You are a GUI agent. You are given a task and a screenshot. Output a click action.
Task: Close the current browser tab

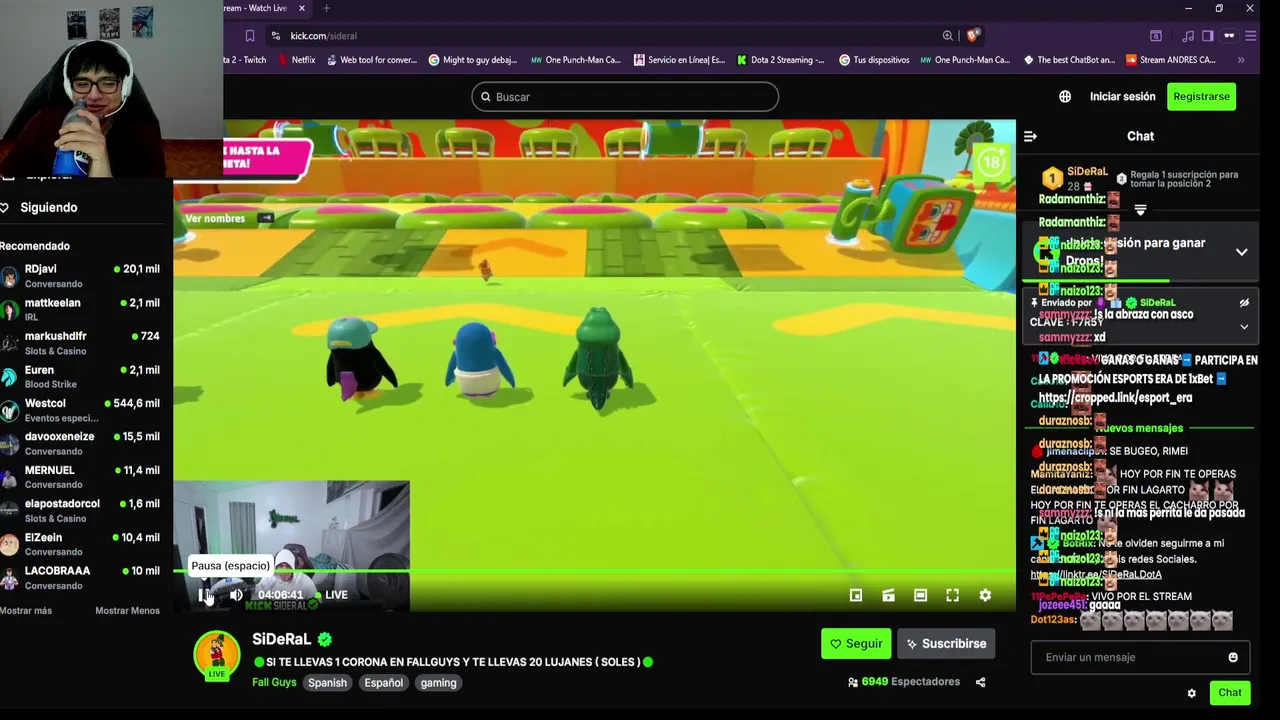pos(302,8)
